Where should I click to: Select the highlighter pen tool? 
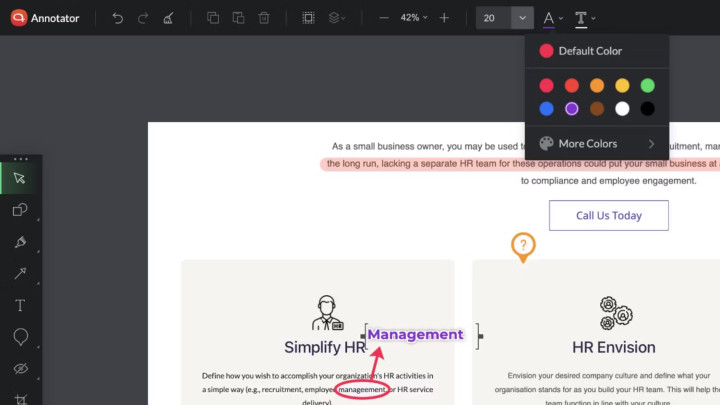coord(20,242)
